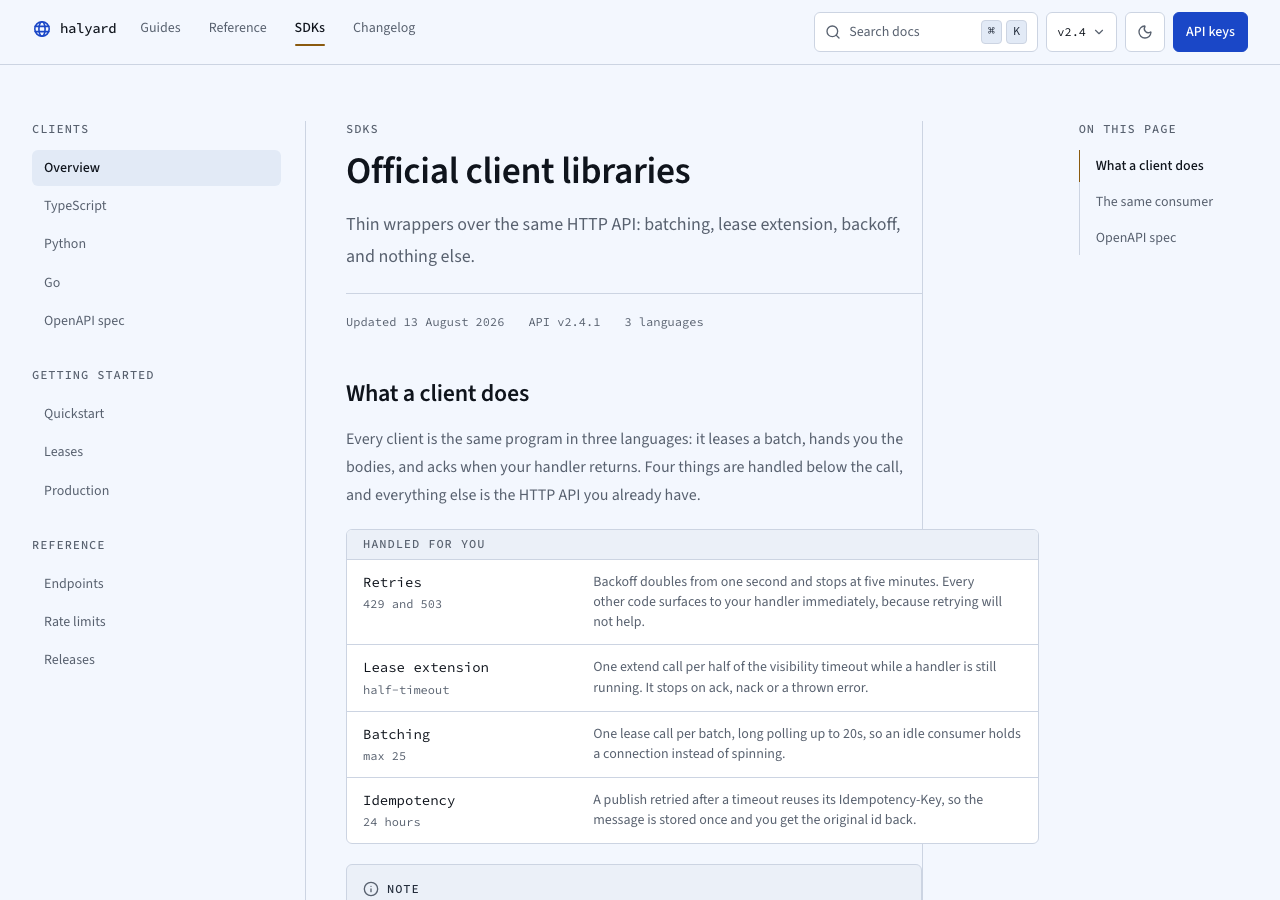Click the REFERENCE sidebar heading

(68, 545)
